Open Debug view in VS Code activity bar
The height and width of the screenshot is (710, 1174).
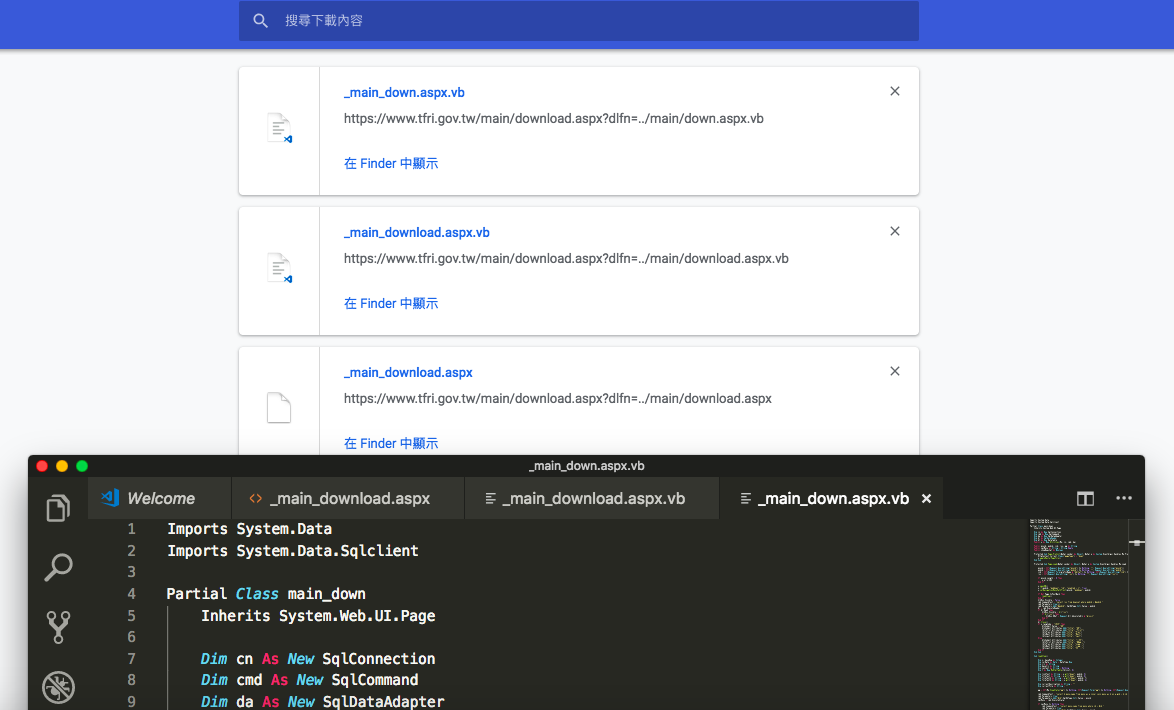[x=58, y=687]
